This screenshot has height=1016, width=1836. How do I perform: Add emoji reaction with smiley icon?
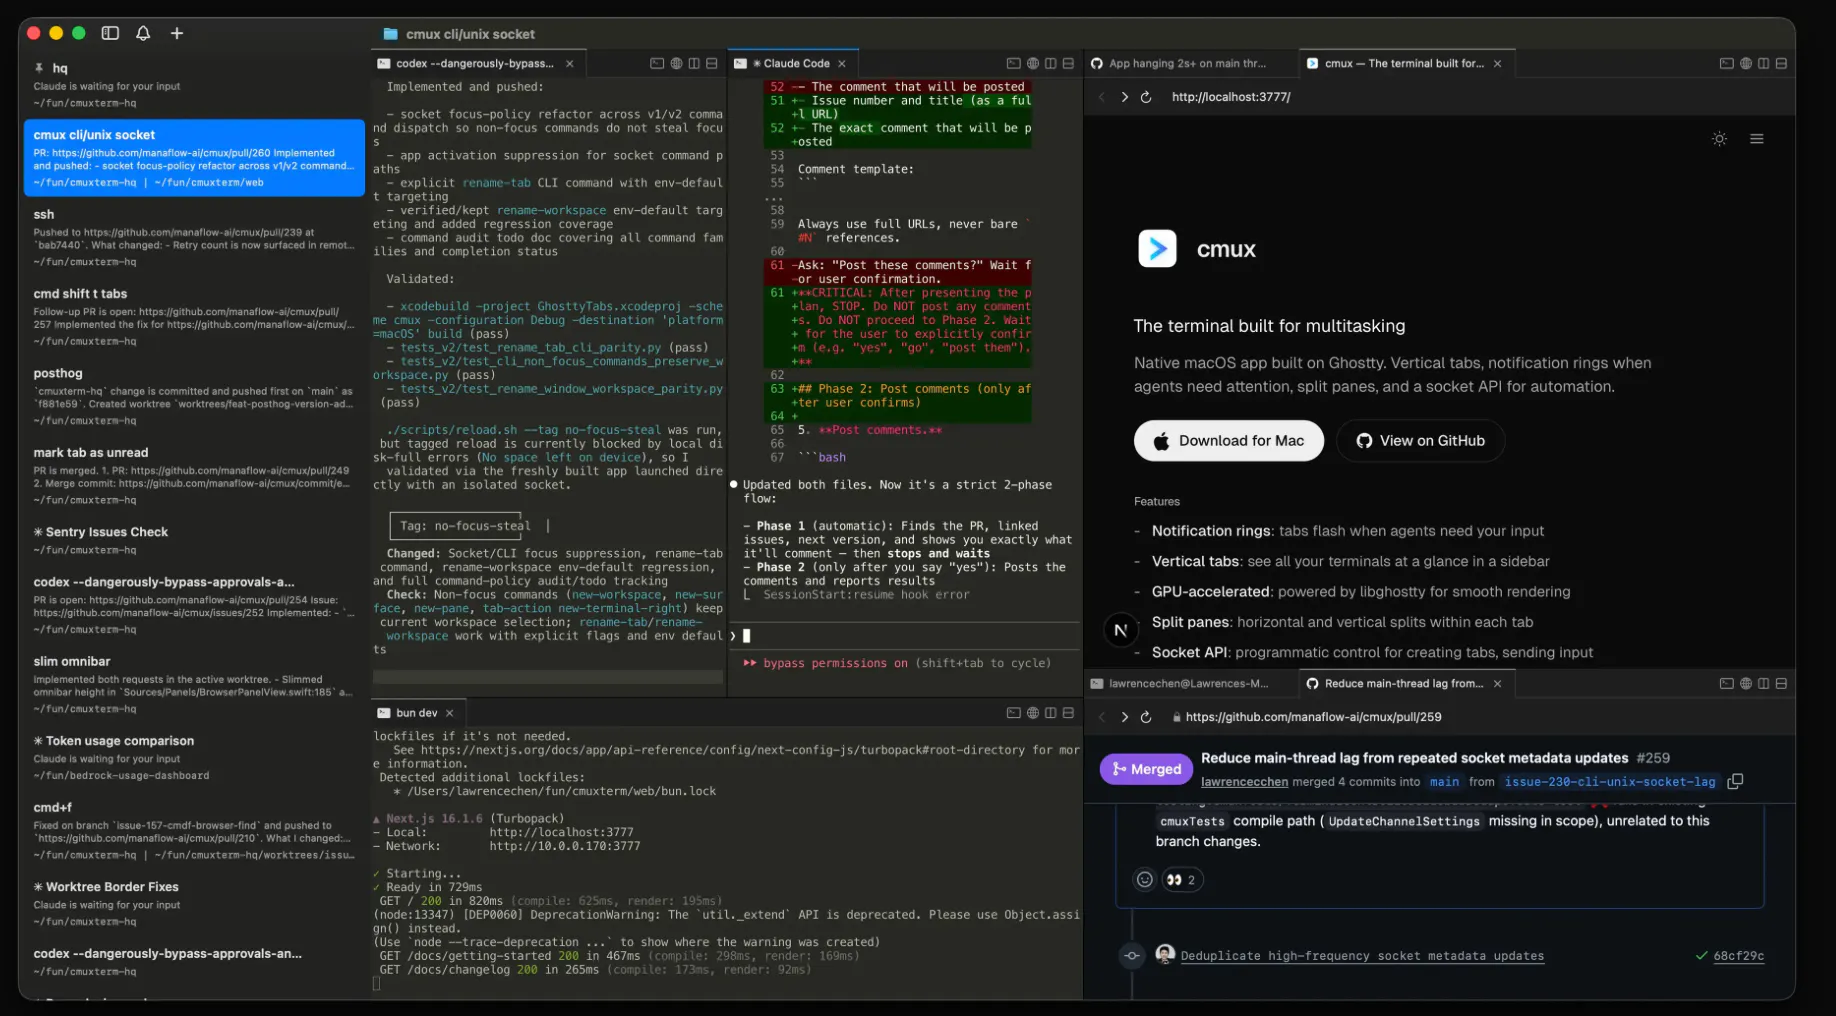tap(1145, 880)
